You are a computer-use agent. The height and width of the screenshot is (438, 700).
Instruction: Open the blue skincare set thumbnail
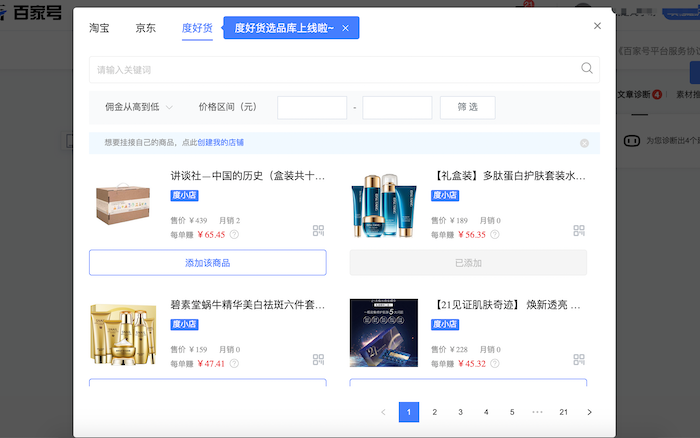click(383, 204)
